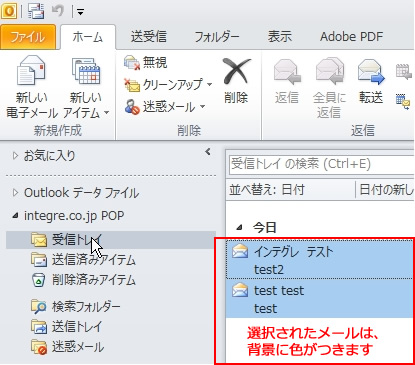Click the integre.co.jp POP account label
This screenshot has height=365, width=415.
(x=74, y=216)
